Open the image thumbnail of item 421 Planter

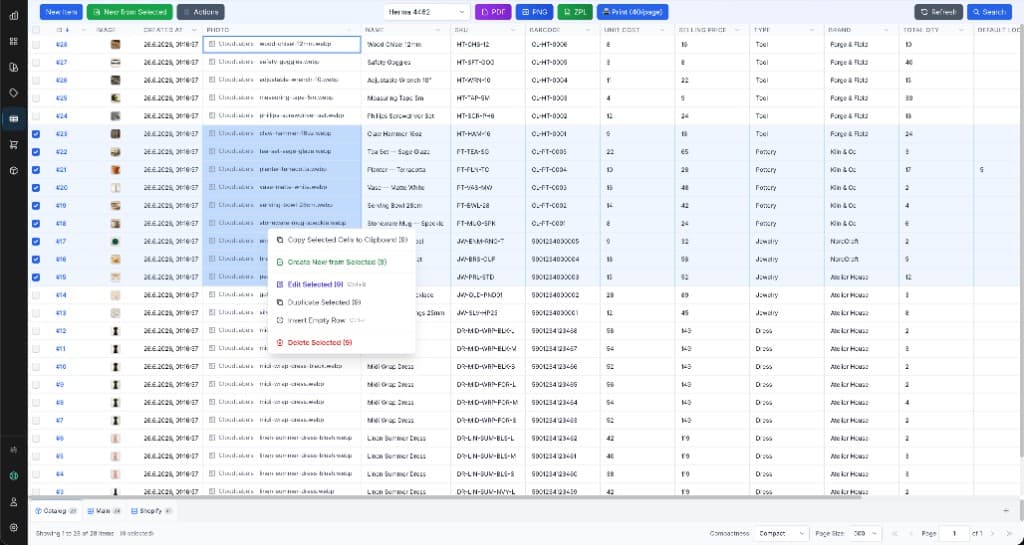(x=116, y=170)
